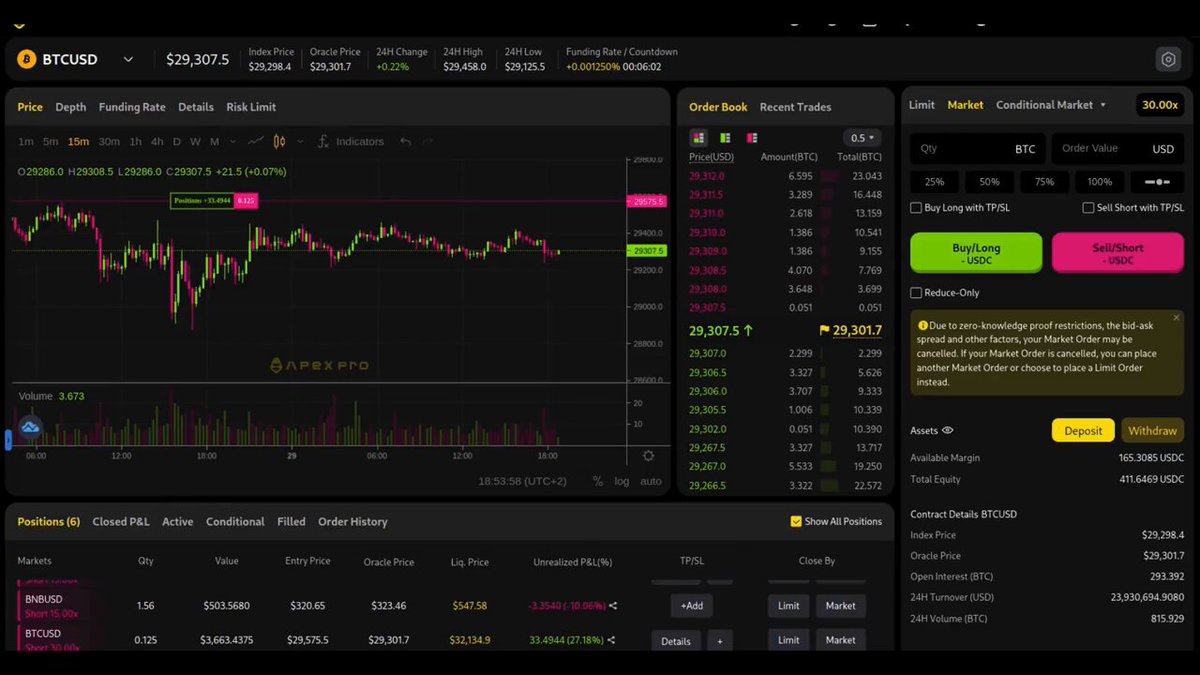The height and width of the screenshot is (675, 1200).
Task: Open the chart settings gear icon
Action: pos(648,456)
